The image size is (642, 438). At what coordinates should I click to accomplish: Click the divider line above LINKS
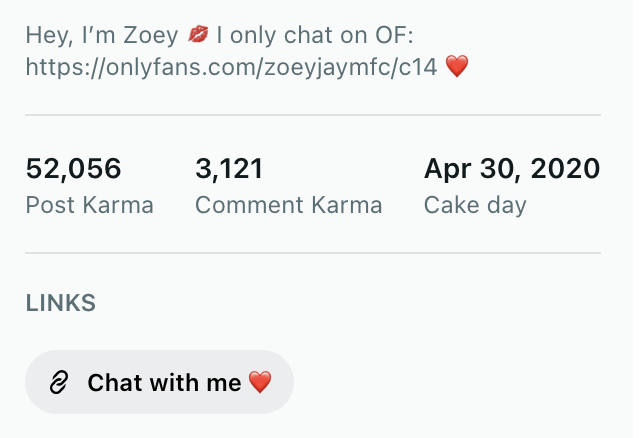[x=313, y=253]
